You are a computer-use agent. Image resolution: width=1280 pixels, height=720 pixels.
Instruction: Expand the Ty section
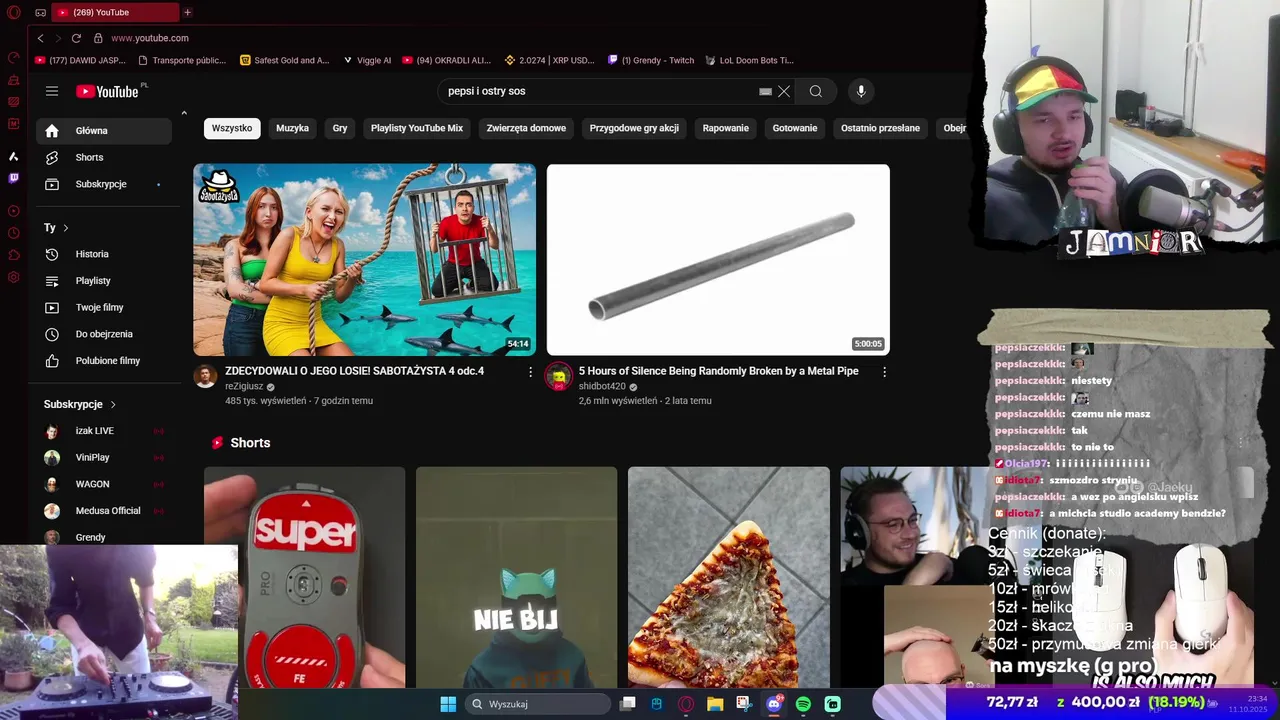[x=56, y=228]
